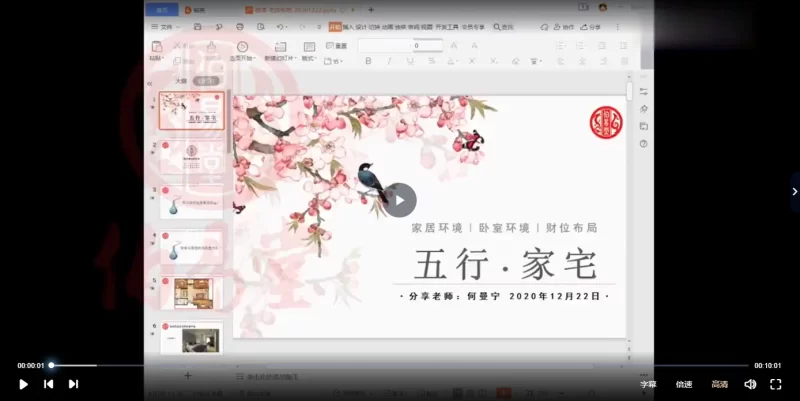800x401 pixels.
Task: Skip to the previous video
Action: click(x=48, y=384)
